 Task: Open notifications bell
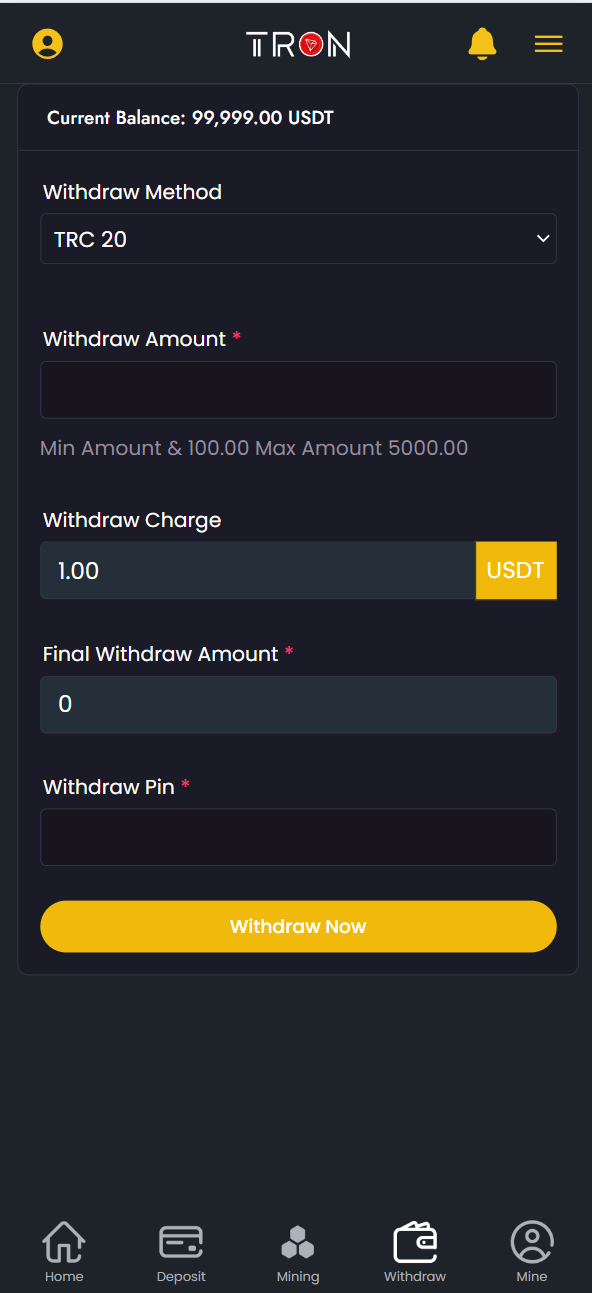pos(482,44)
